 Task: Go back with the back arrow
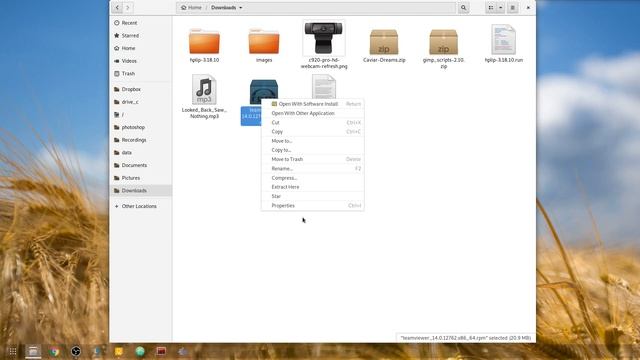118,8
